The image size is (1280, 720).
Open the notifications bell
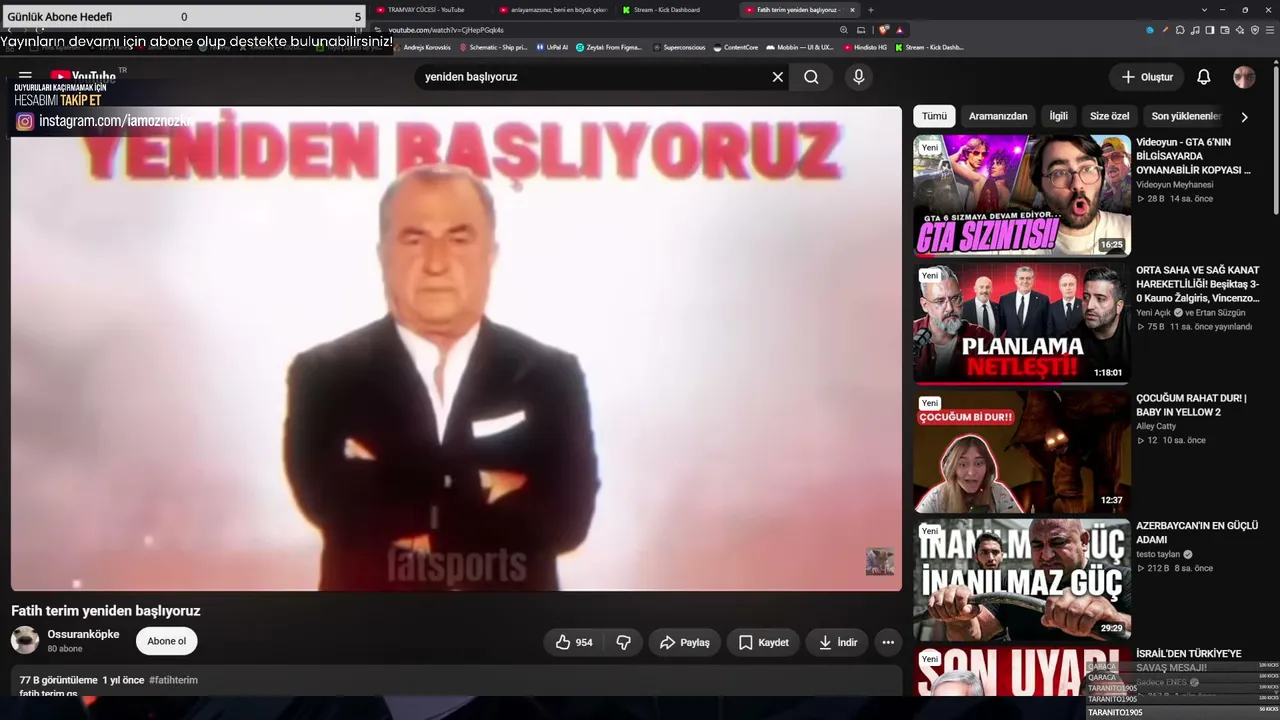coord(1204,77)
